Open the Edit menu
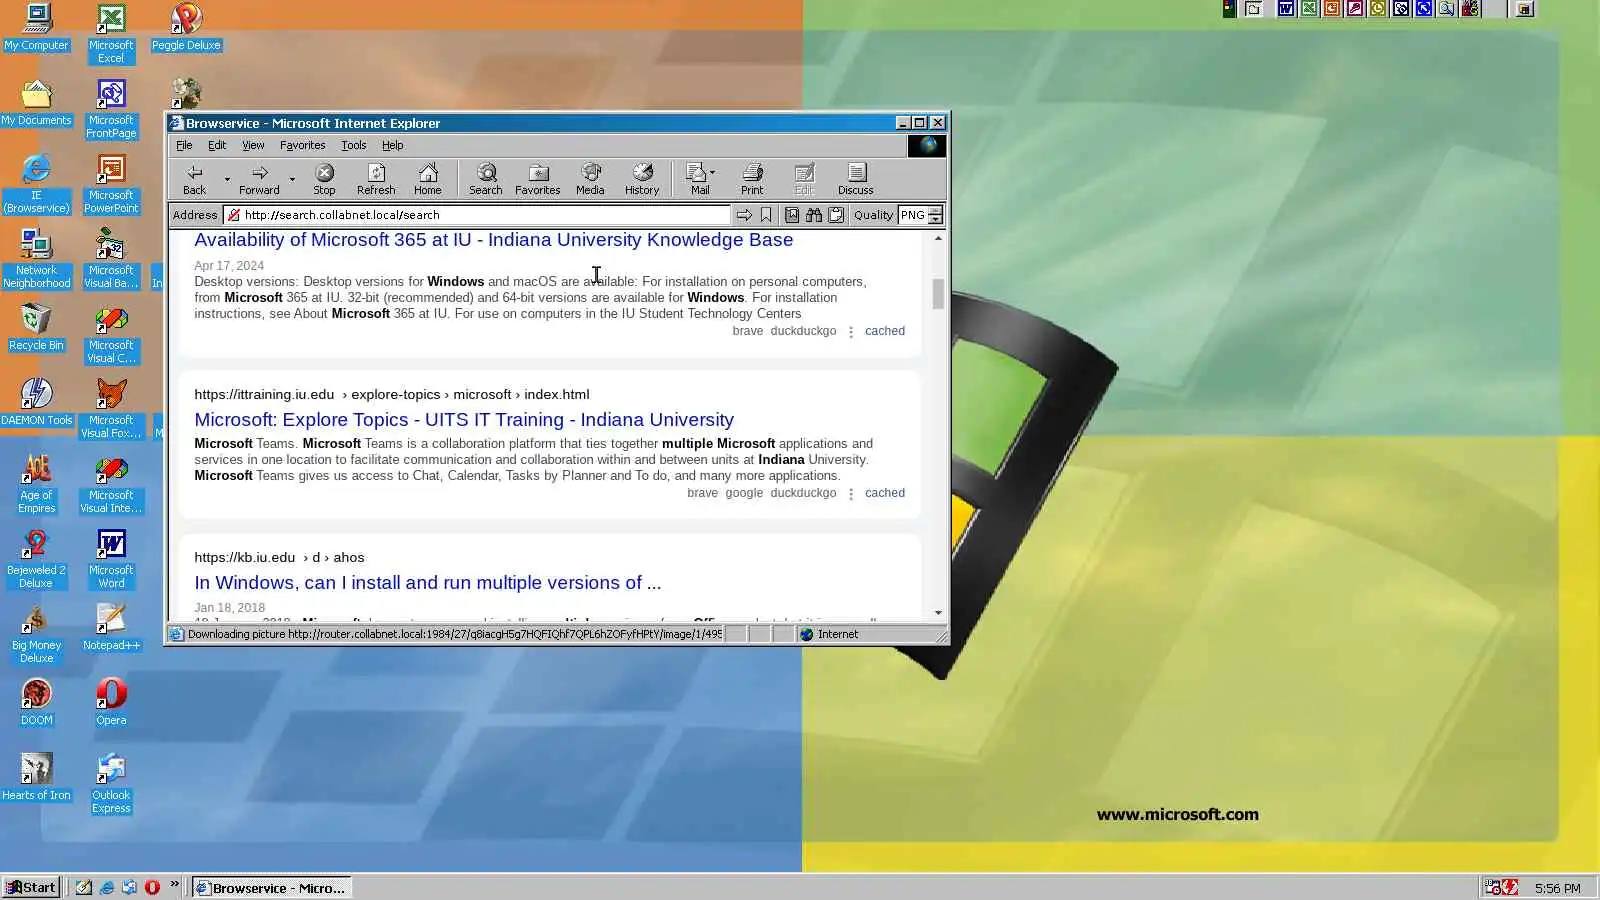 coord(217,145)
